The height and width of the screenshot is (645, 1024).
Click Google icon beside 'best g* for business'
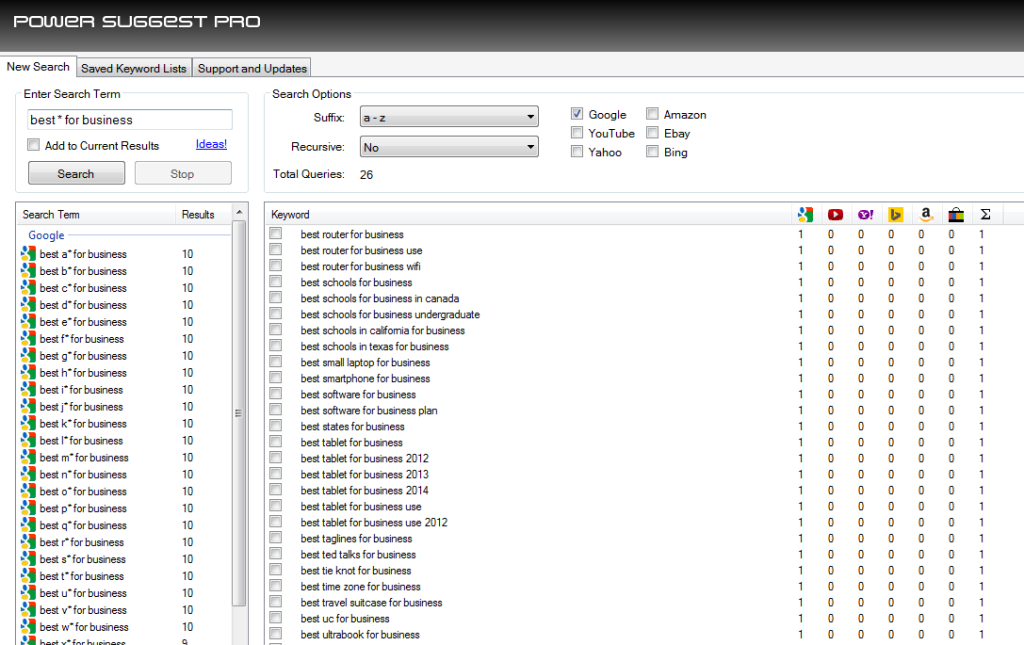coord(28,356)
